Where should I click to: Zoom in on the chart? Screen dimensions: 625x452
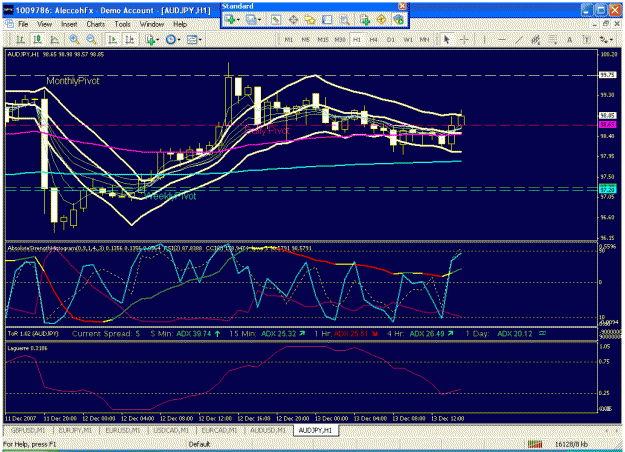point(74,39)
